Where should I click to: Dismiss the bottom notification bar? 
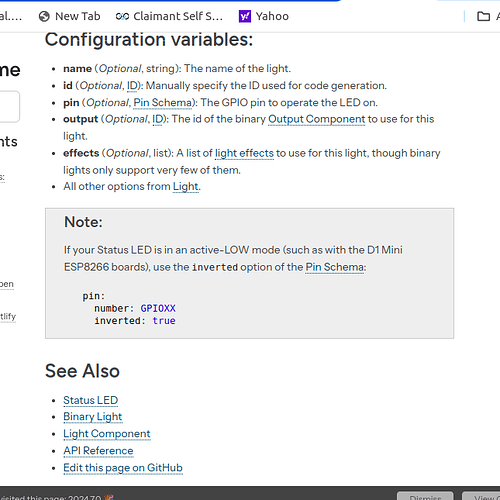[425, 496]
